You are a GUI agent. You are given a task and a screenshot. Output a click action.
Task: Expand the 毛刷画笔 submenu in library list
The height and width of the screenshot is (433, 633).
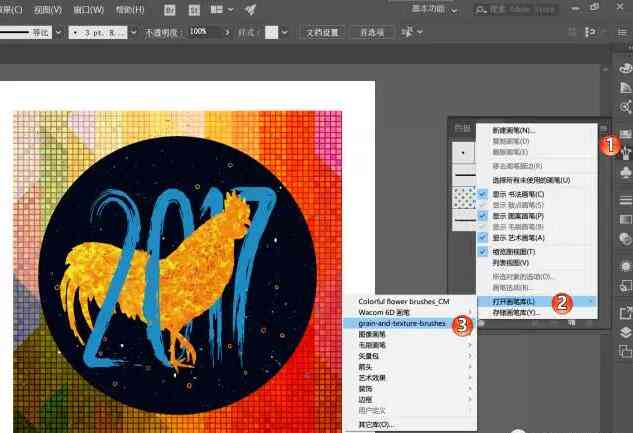pyautogui.click(x=470, y=345)
